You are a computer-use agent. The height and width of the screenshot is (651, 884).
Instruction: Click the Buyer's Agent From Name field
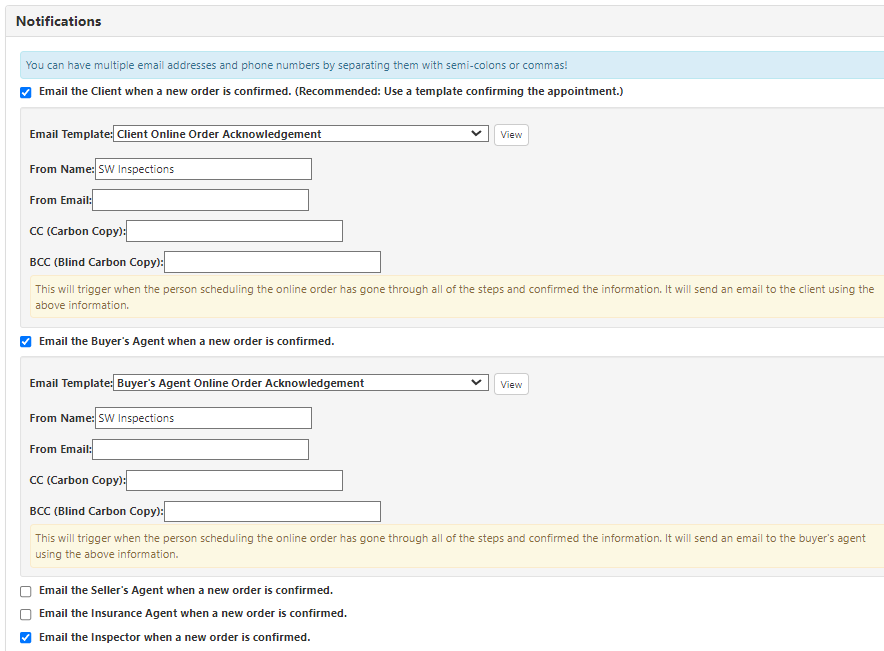pyautogui.click(x=204, y=418)
